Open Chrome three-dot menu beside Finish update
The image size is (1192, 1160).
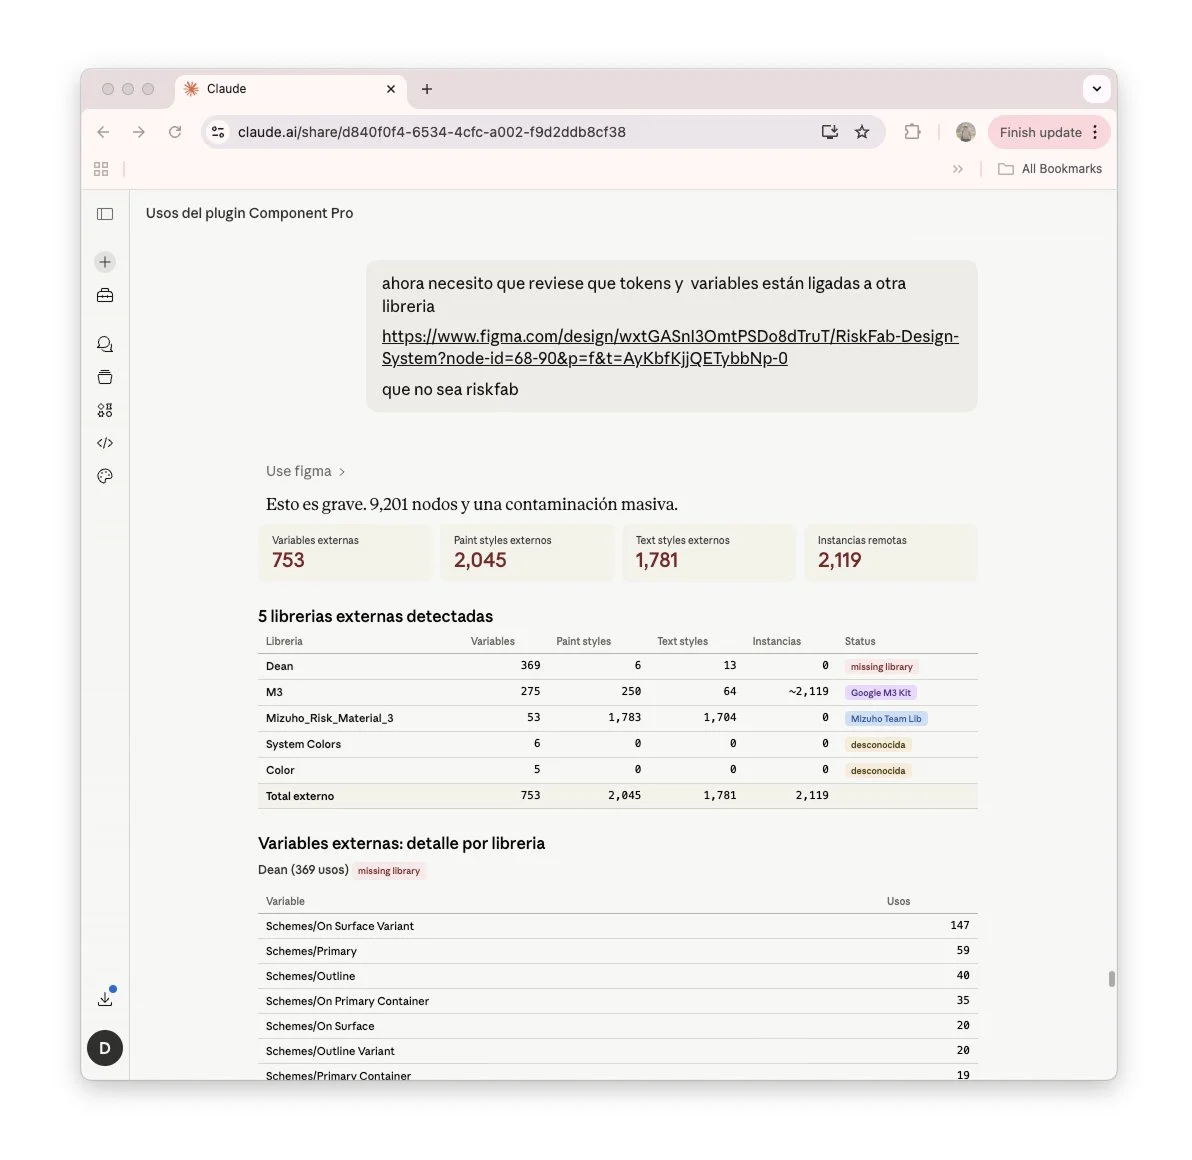[1095, 132]
